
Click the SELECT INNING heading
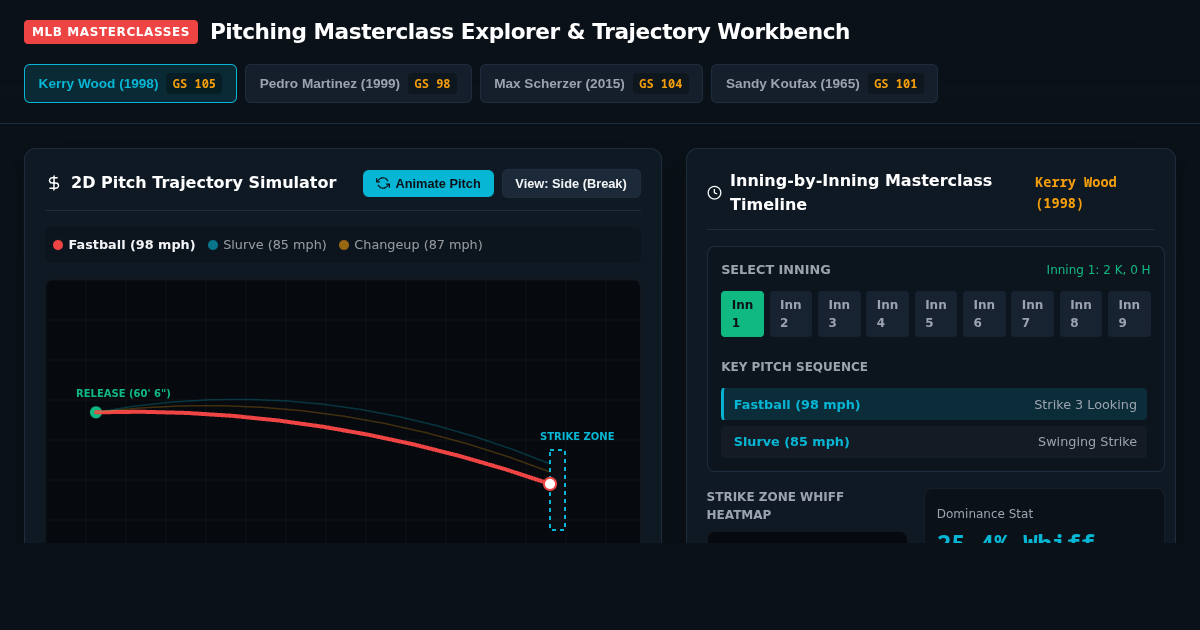pyautogui.click(x=776, y=270)
